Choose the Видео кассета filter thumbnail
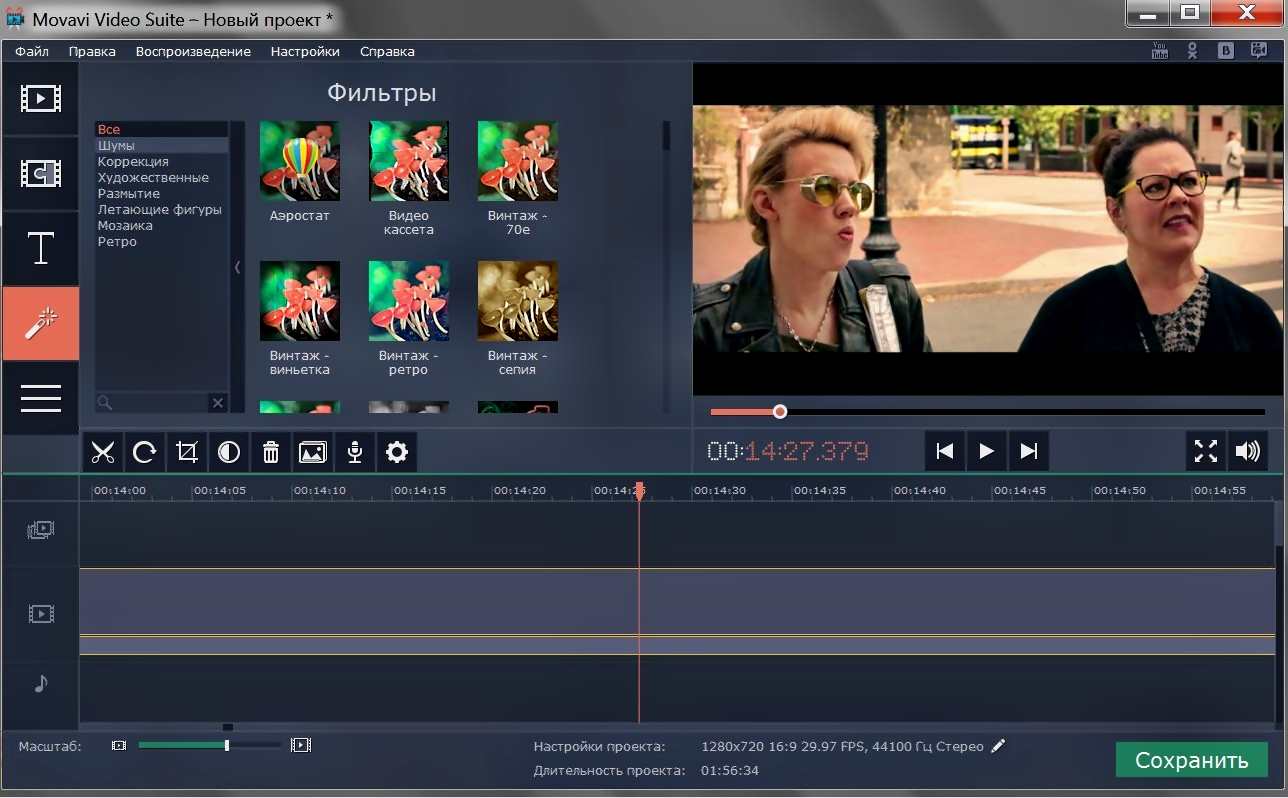 click(408, 161)
